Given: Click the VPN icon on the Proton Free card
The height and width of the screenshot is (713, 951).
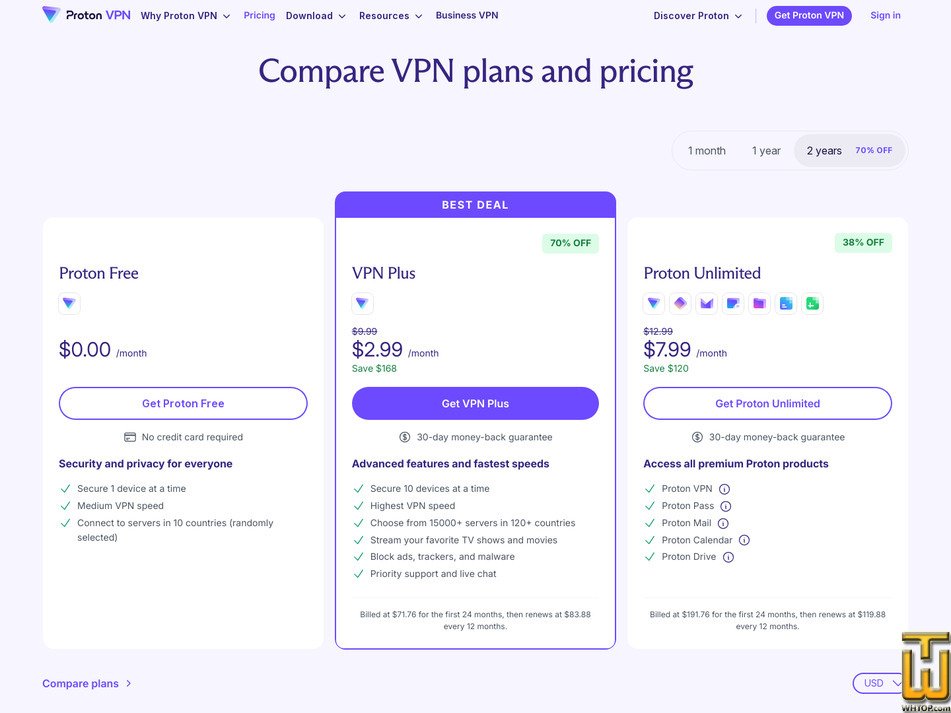Looking at the screenshot, I should tap(69, 303).
